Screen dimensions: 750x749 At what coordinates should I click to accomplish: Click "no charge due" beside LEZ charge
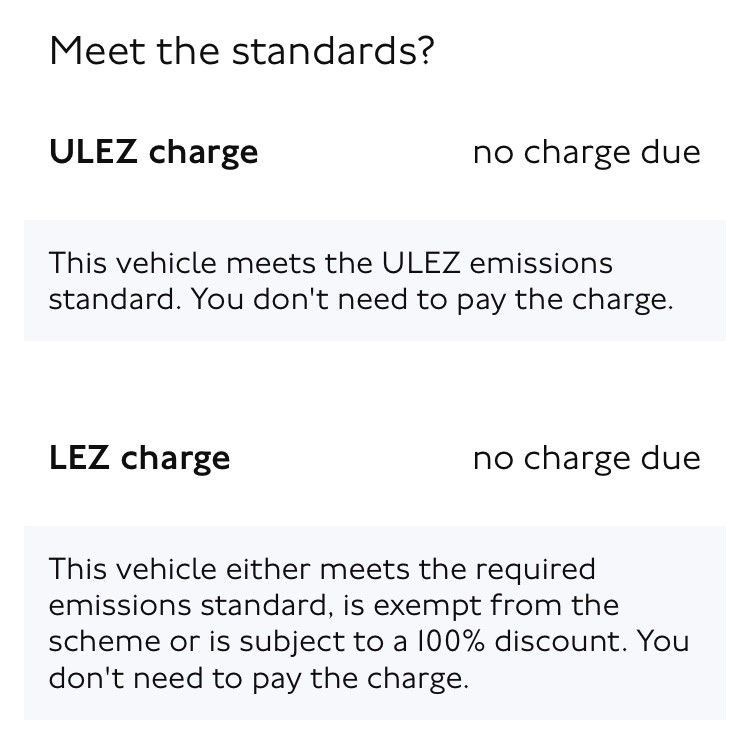[586, 458]
